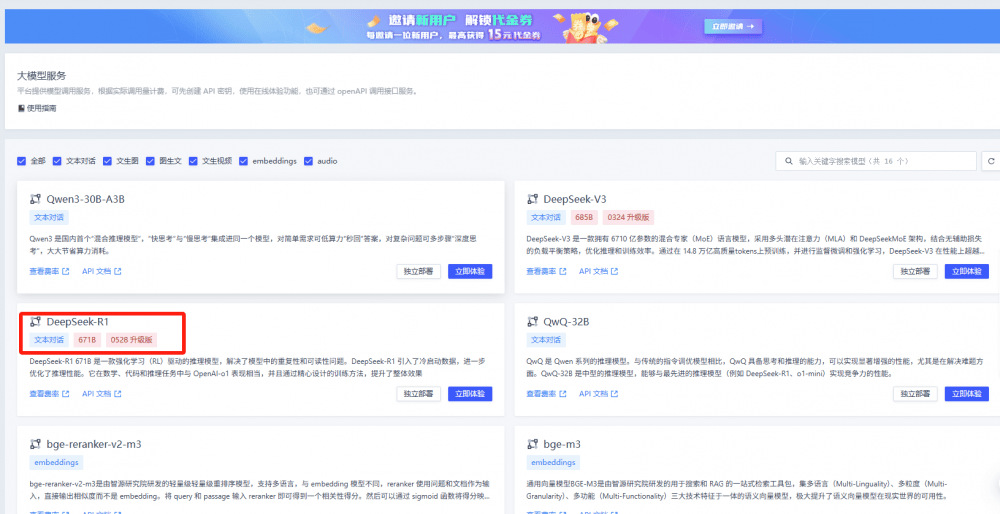The height and width of the screenshot is (514, 1000).
Task: Open API 文档 link under Qwen3-30B-A3B
Action: click(101, 271)
